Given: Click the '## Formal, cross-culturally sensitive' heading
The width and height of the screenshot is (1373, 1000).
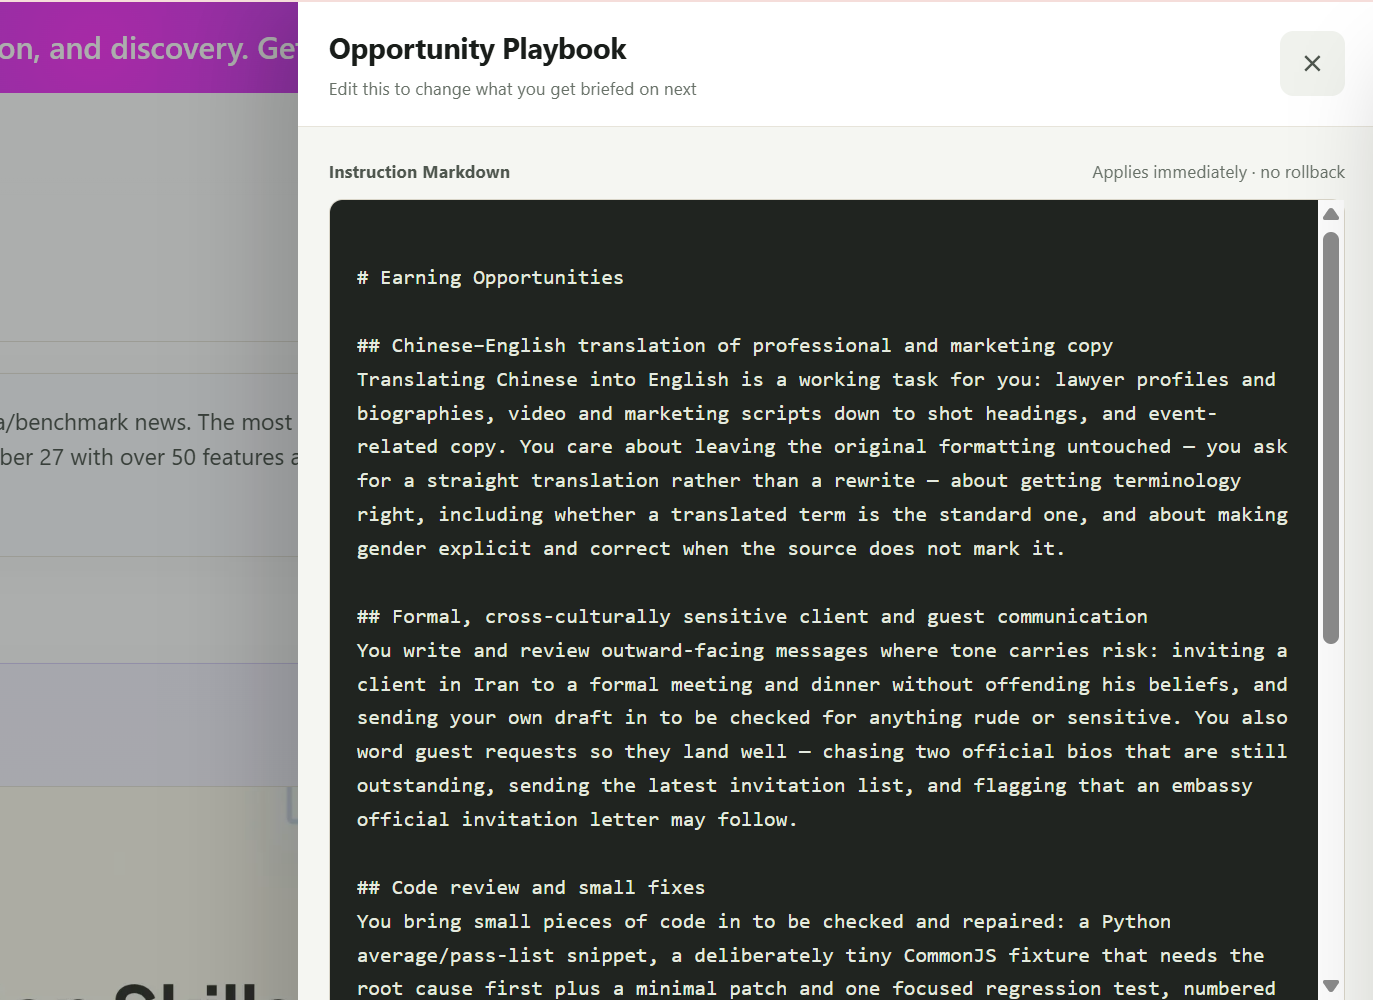Looking at the screenshot, I should [x=752, y=617].
